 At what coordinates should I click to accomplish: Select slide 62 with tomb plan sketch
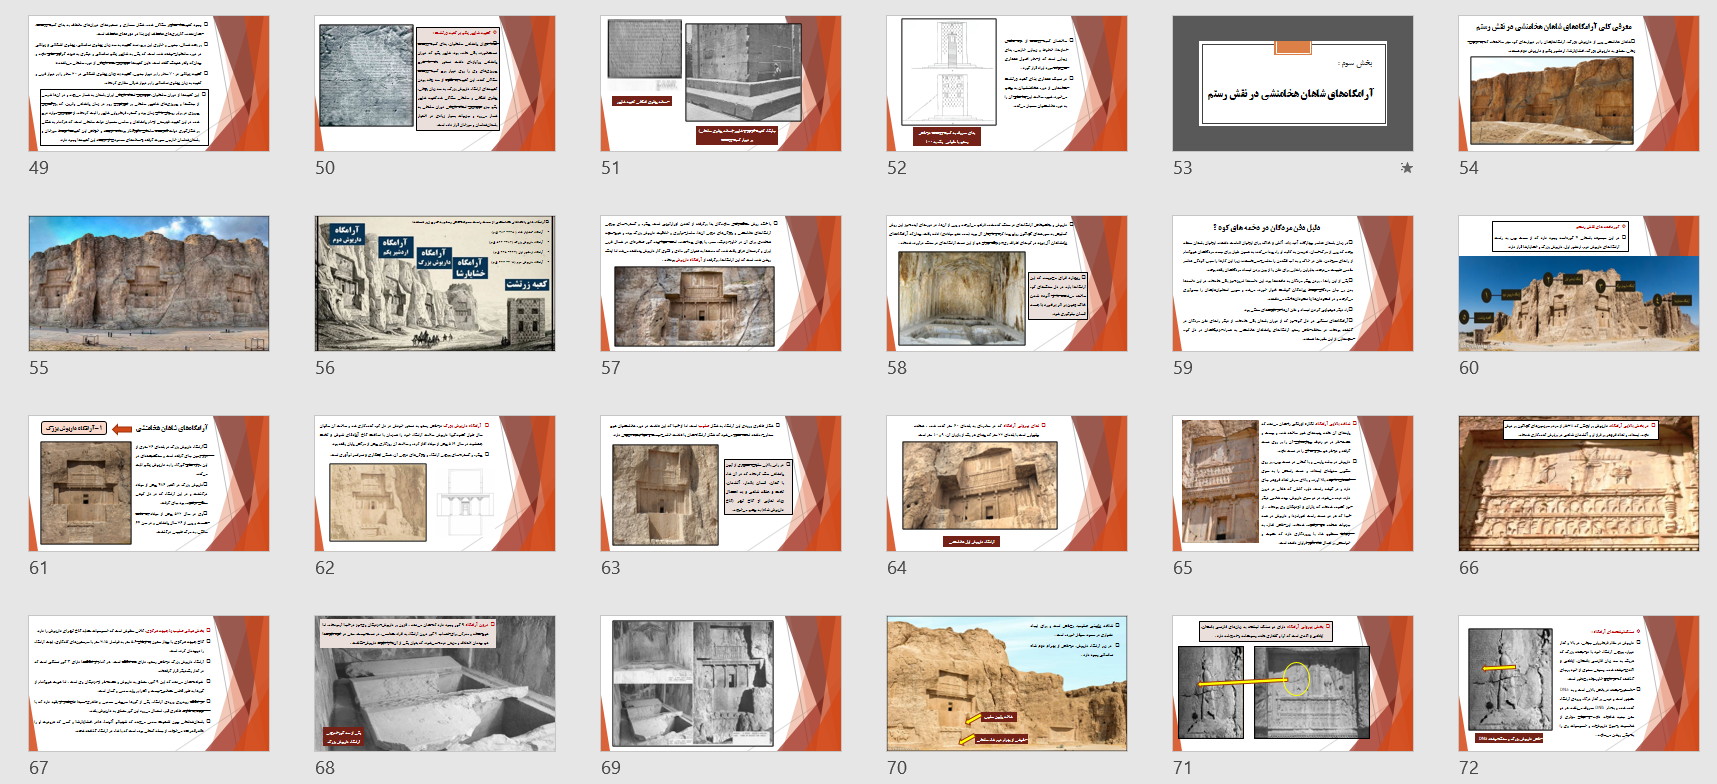coord(435,484)
